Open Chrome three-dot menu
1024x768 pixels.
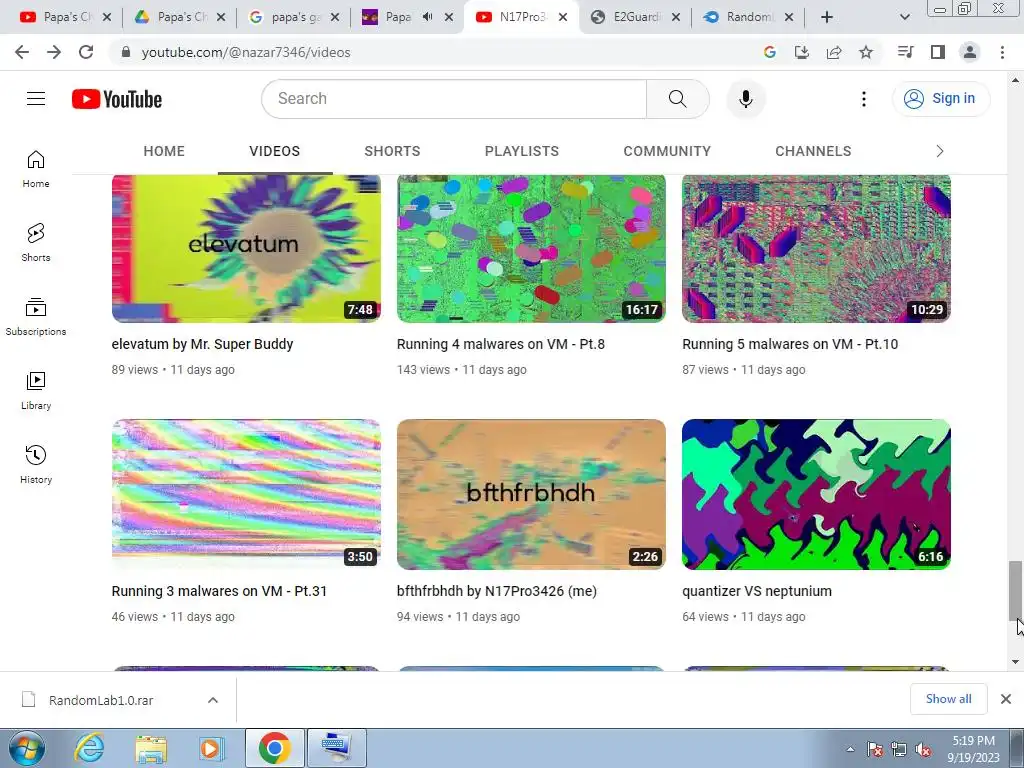pos(1002,52)
